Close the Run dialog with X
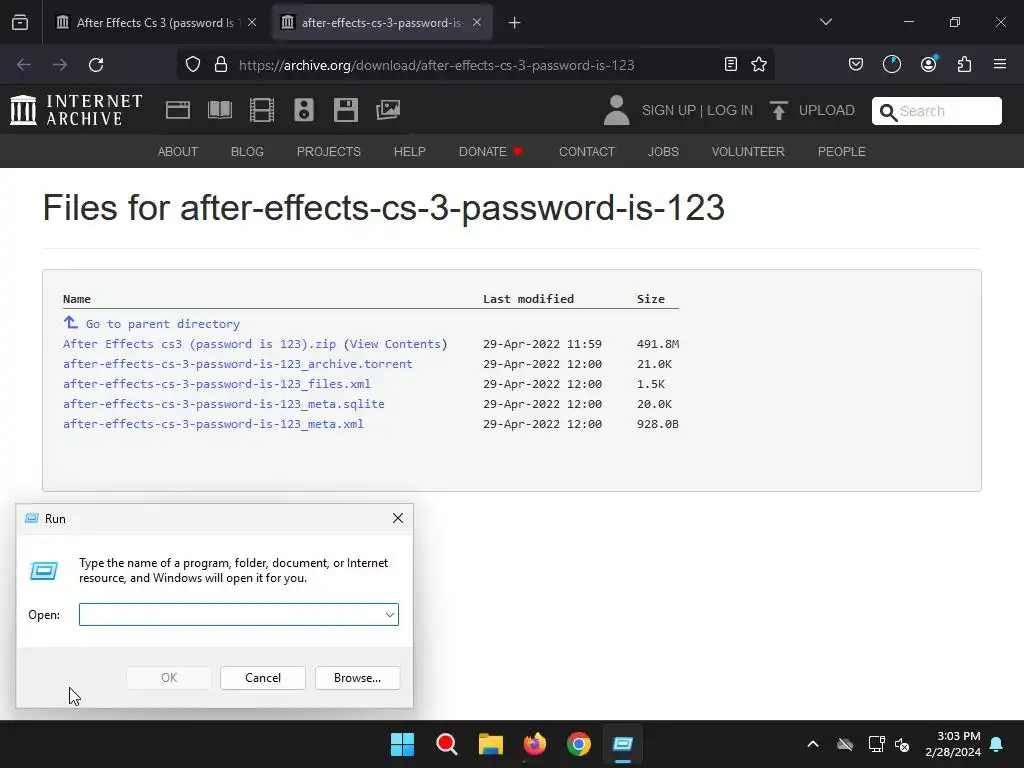 398,519
